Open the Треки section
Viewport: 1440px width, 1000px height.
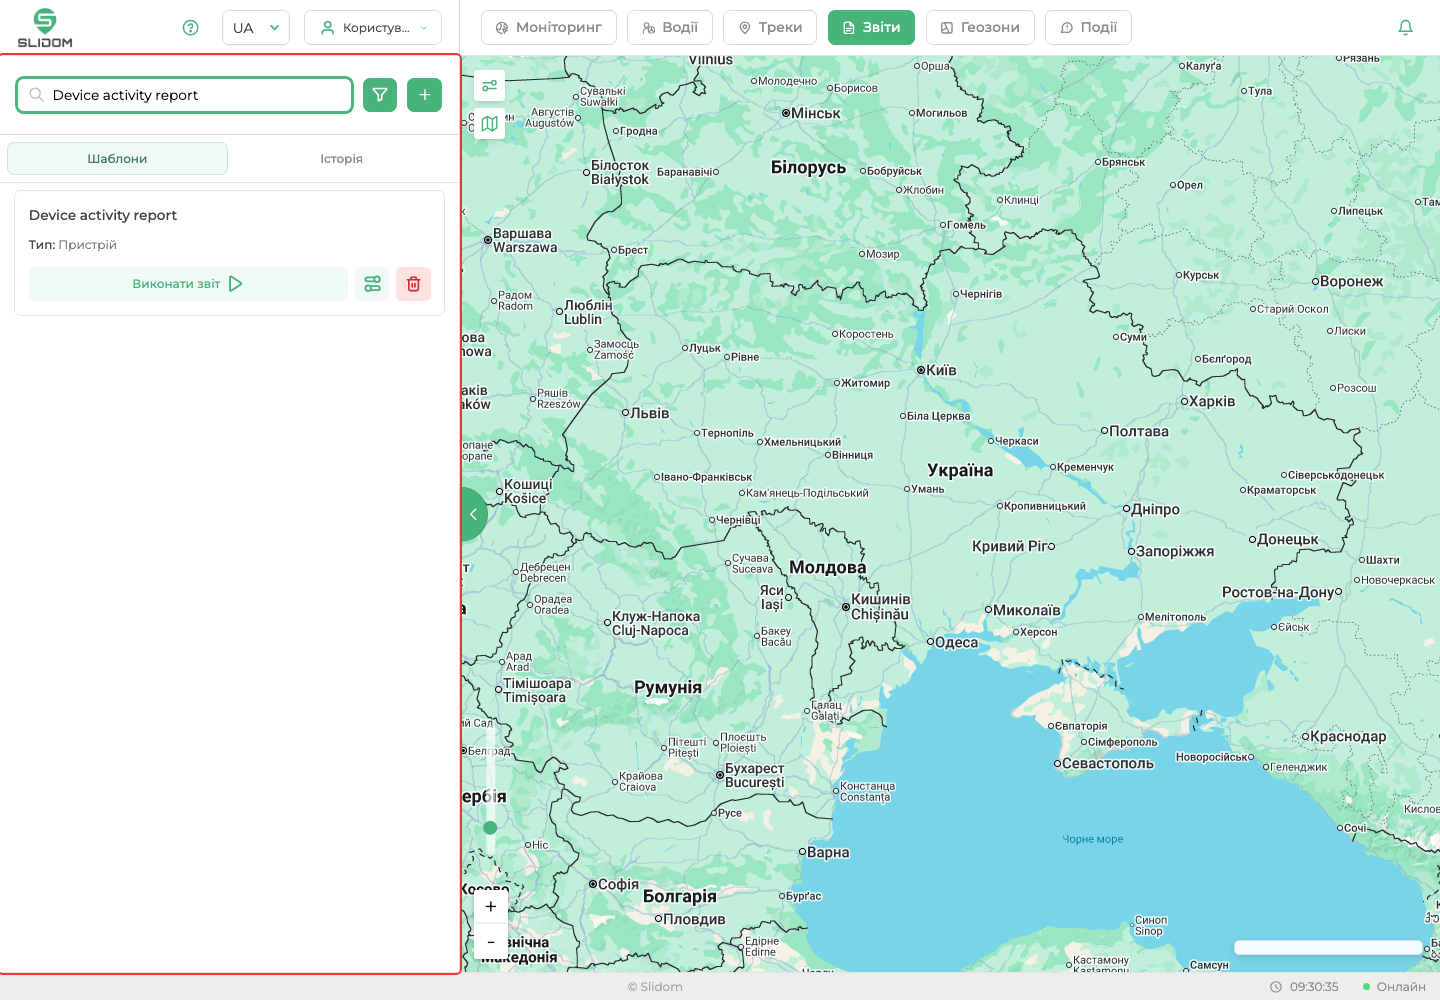click(x=770, y=28)
